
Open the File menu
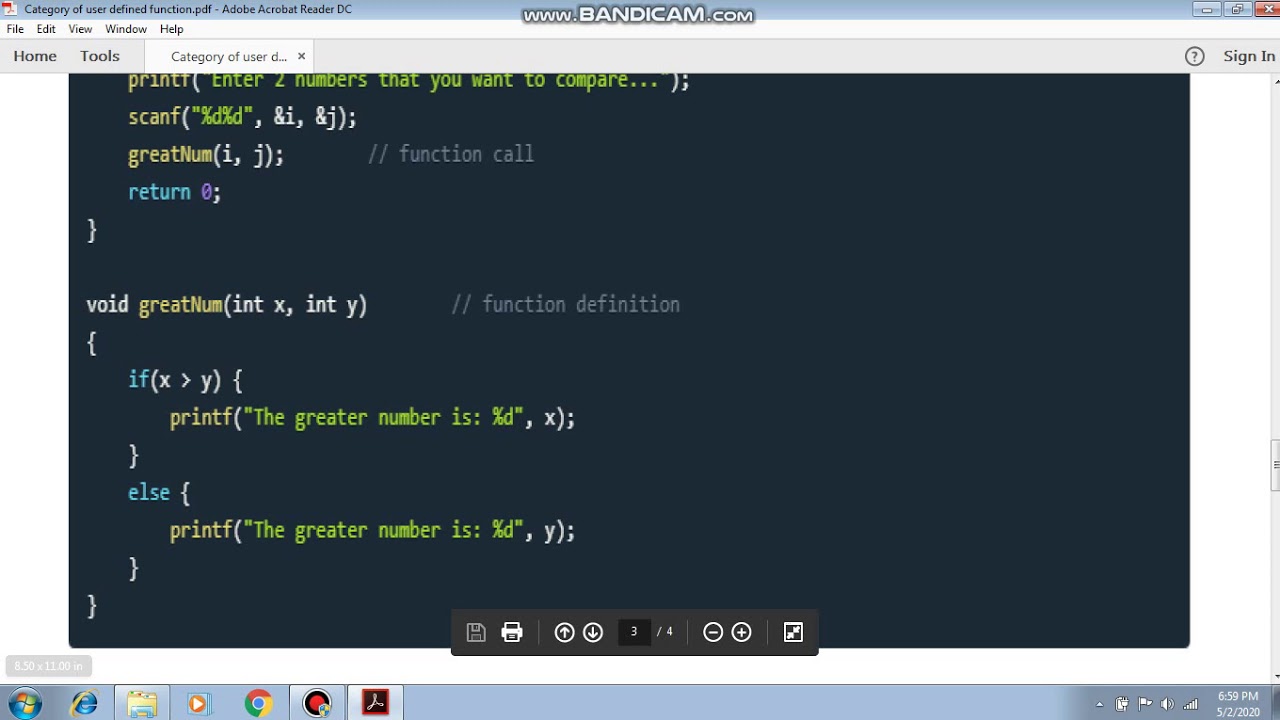click(x=15, y=29)
